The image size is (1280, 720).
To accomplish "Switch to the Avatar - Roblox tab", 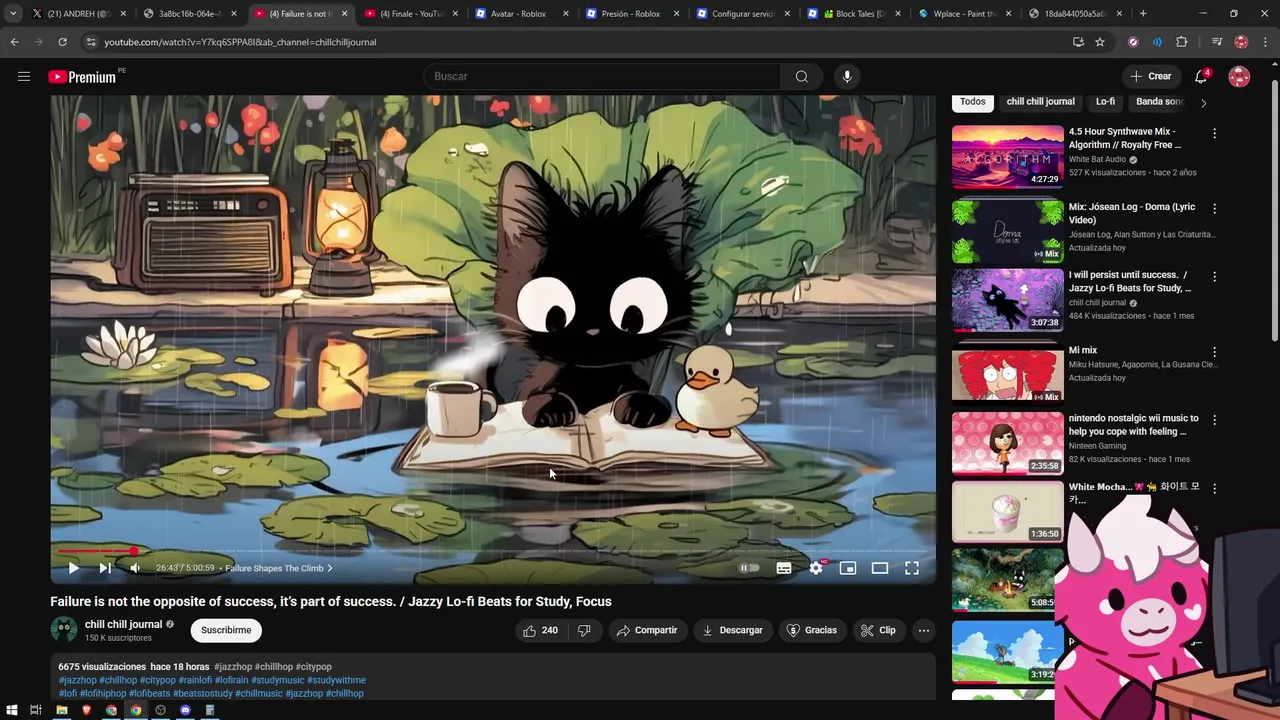I will (520, 14).
